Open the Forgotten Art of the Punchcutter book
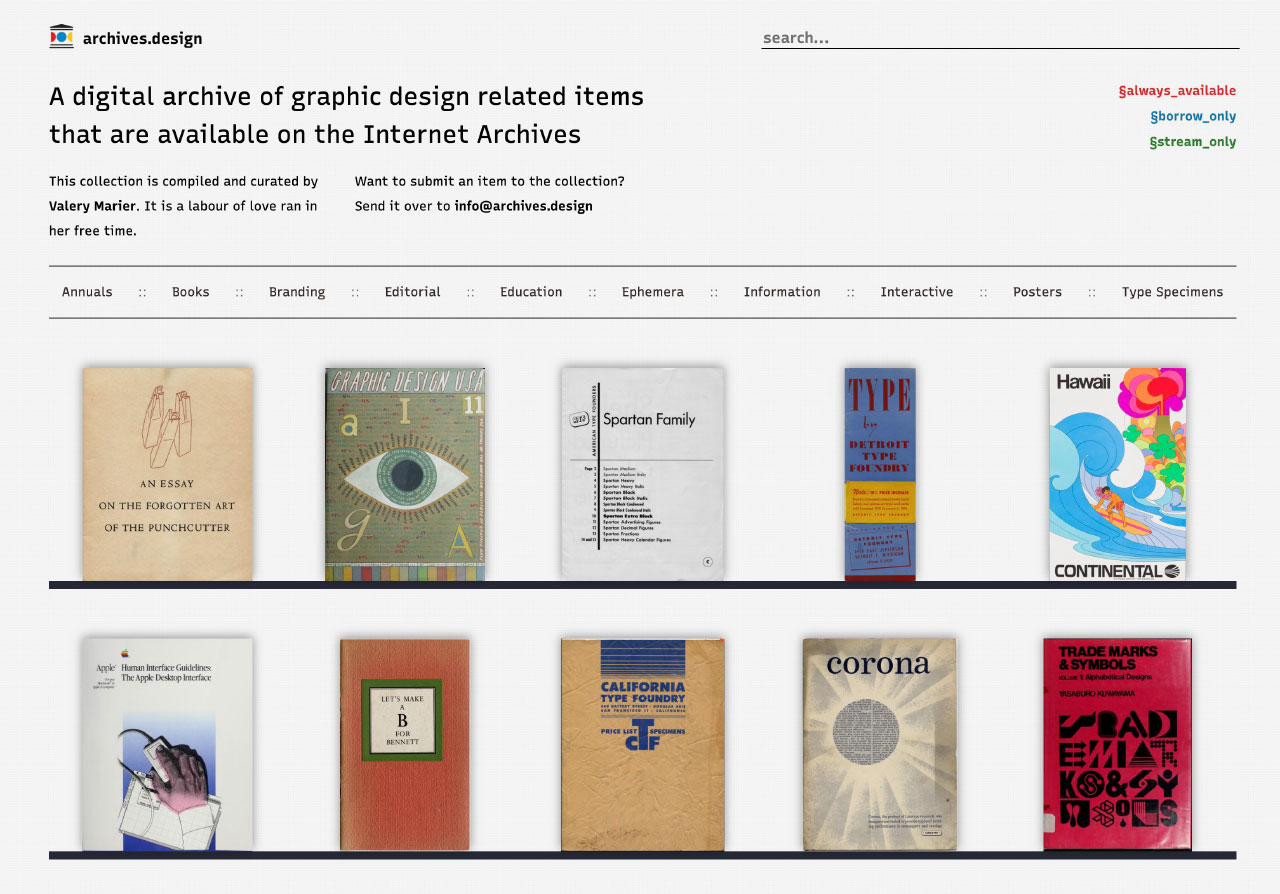 tap(168, 474)
